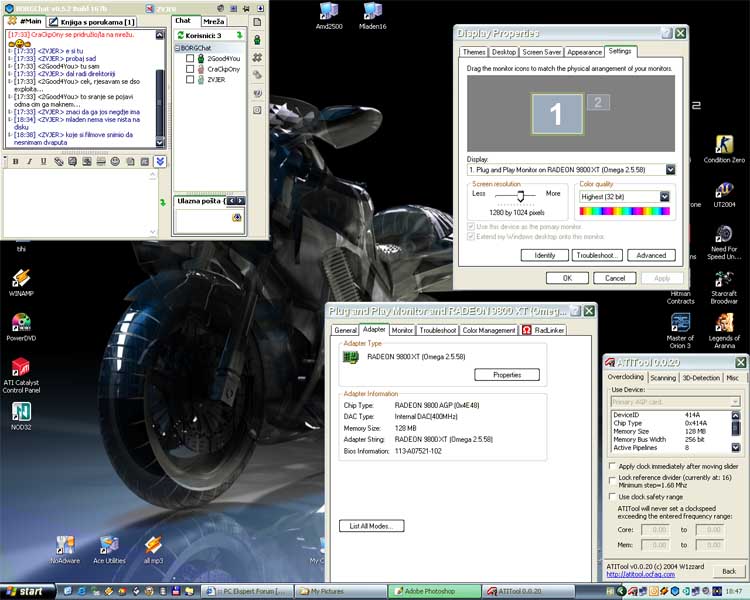The image size is (750, 600).
Task: Enable the Use clock safety range checkbox
Action: point(611,496)
